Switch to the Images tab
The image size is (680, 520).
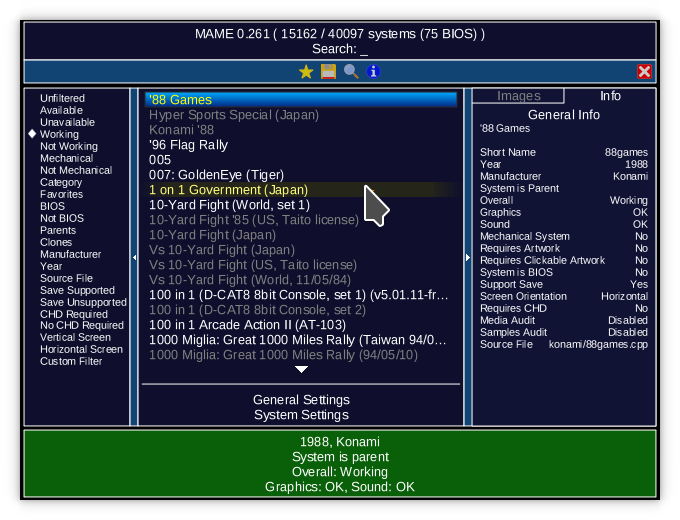(x=518, y=96)
